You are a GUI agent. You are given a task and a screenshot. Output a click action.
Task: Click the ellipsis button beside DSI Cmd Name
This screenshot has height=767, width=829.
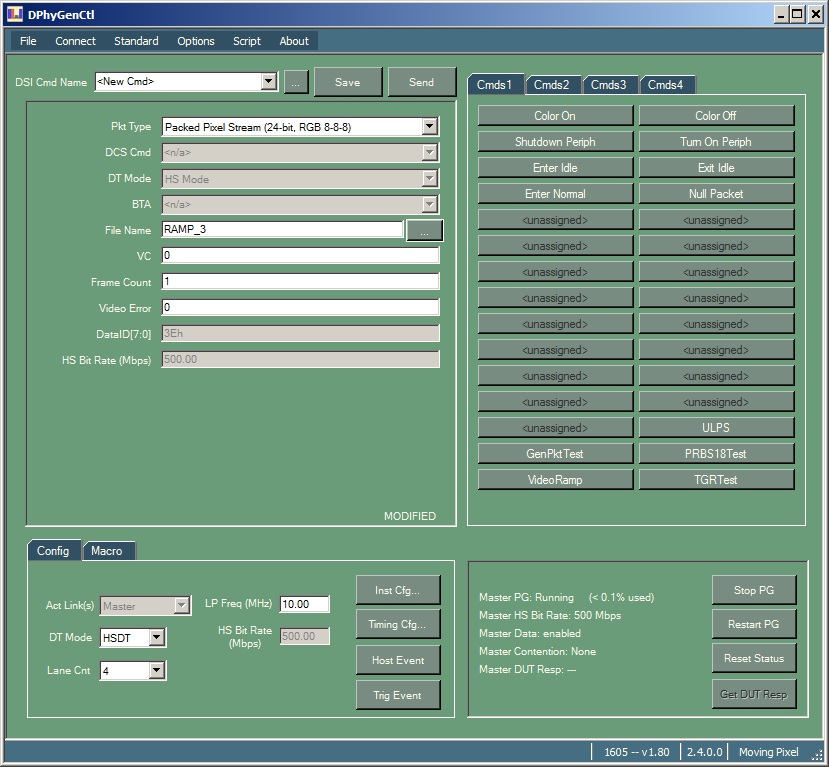[x=295, y=82]
